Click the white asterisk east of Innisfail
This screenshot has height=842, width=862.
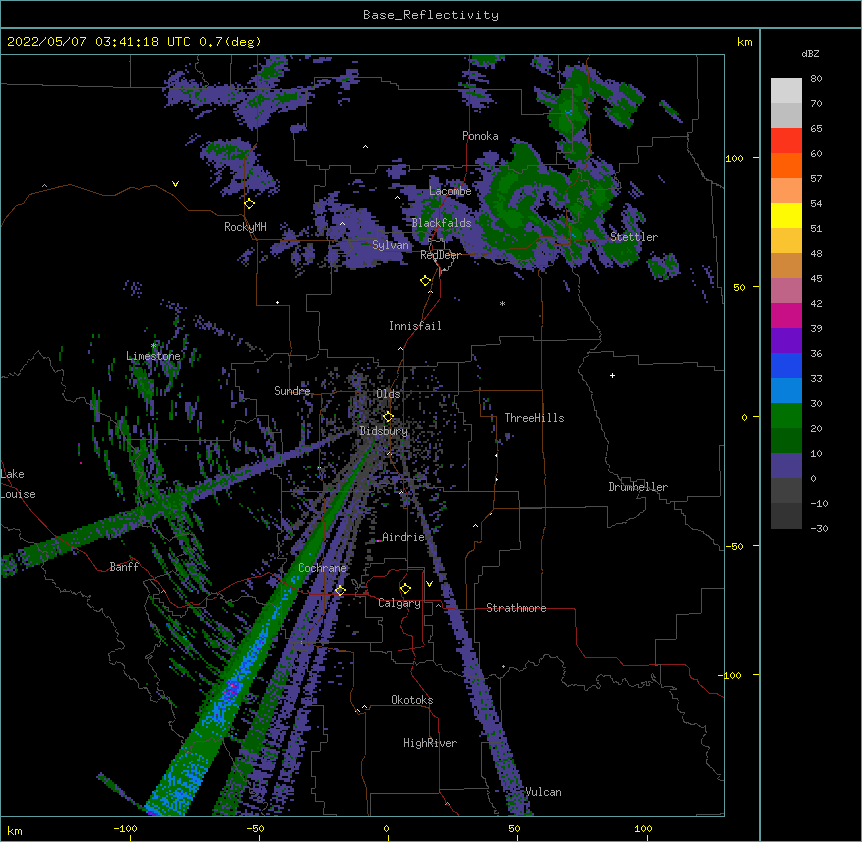502,304
